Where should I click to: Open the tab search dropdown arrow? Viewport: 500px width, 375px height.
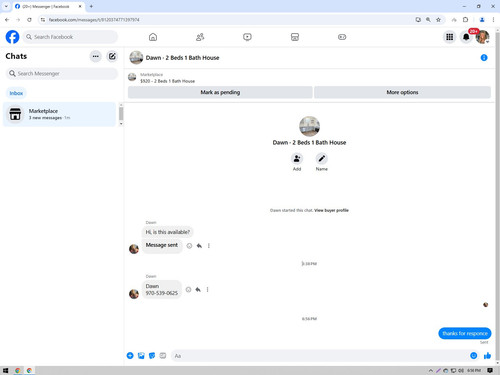click(6, 6)
